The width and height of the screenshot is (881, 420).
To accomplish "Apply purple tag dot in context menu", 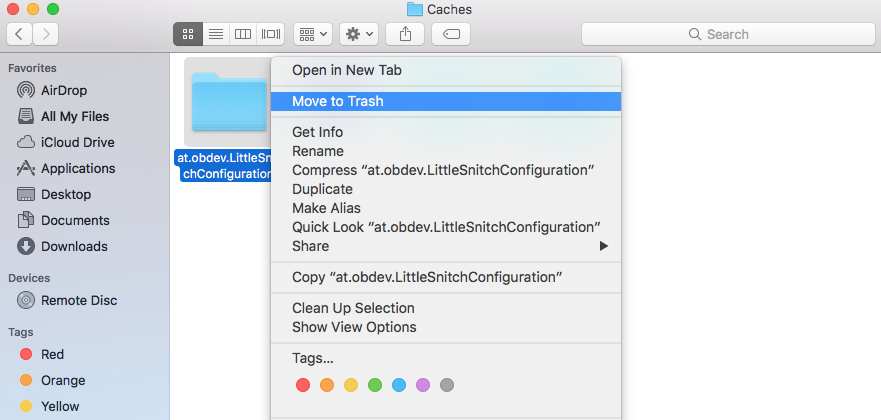I will [x=423, y=385].
